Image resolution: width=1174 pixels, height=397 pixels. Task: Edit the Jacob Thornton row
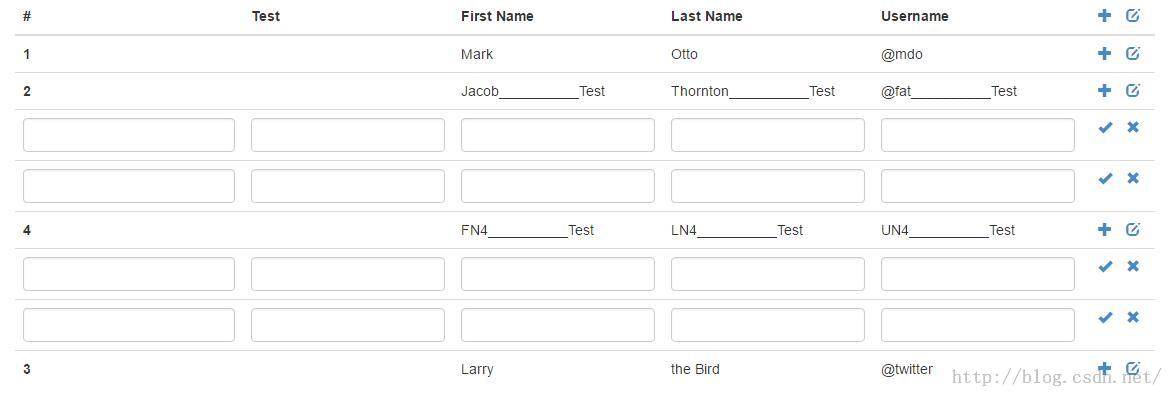1133,91
